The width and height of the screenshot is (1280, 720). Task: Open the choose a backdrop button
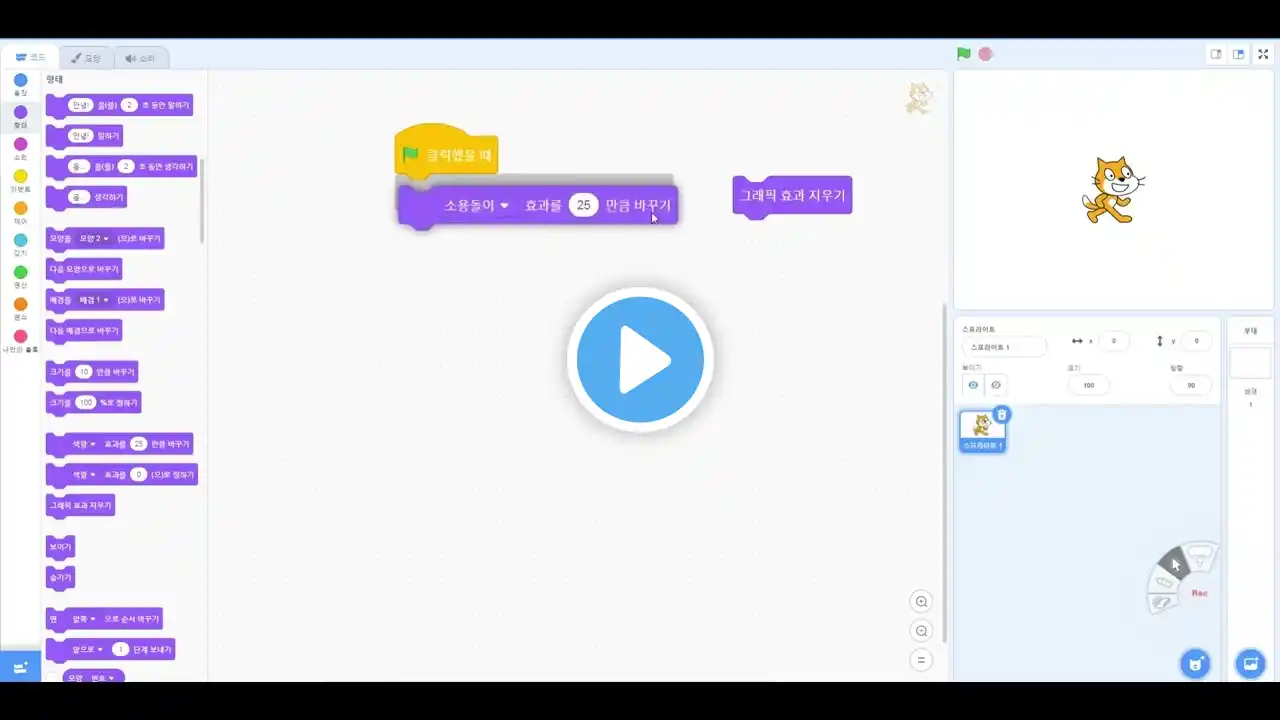click(x=1250, y=663)
